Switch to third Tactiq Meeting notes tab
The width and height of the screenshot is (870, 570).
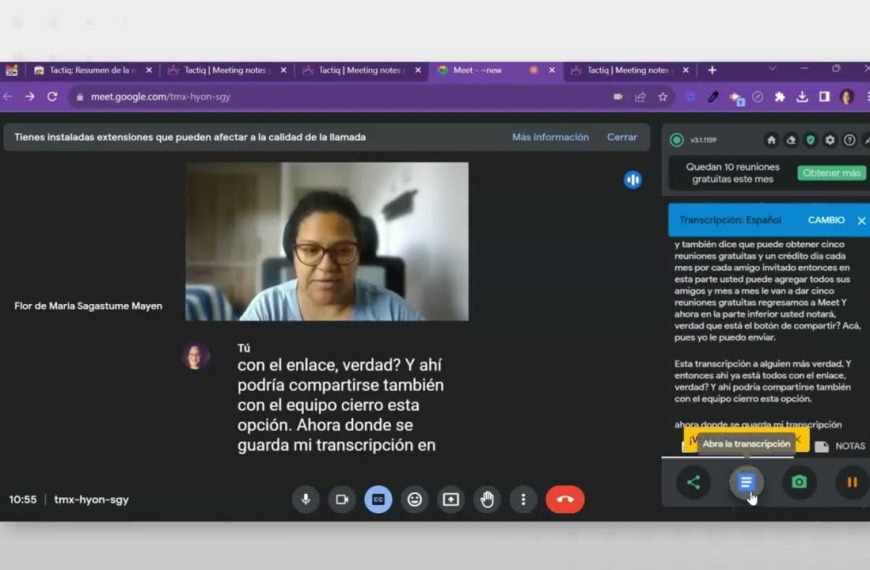pyautogui.click(x=359, y=70)
